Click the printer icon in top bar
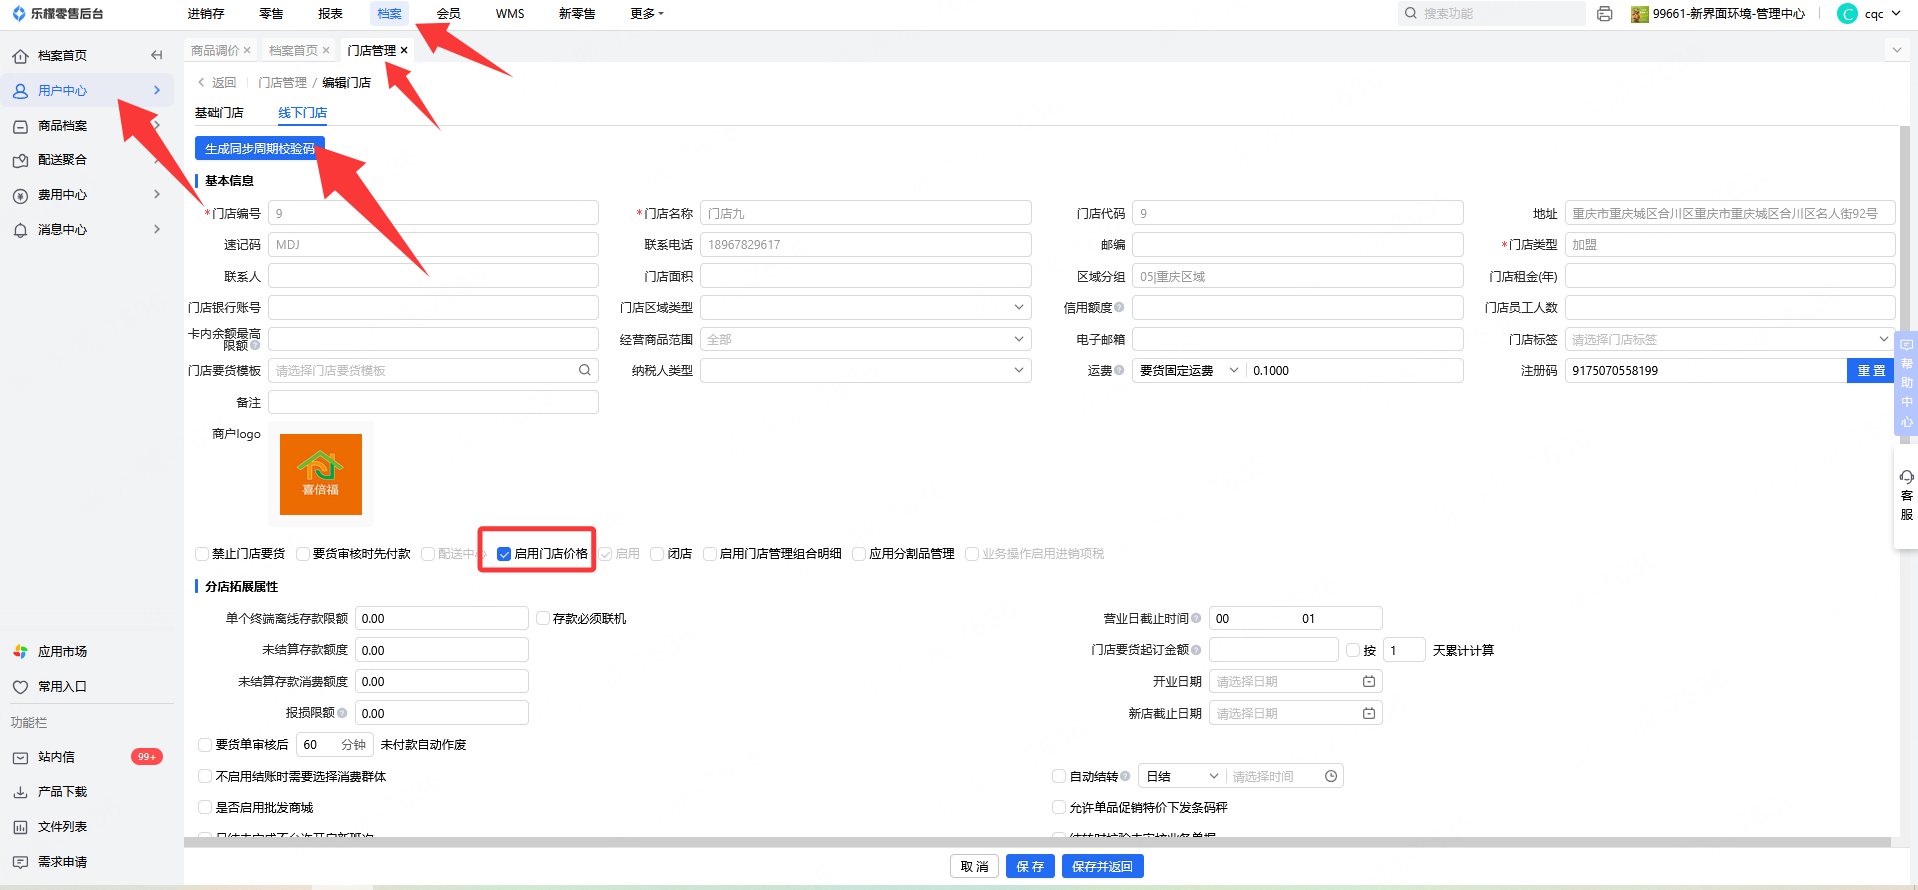 pos(1605,14)
